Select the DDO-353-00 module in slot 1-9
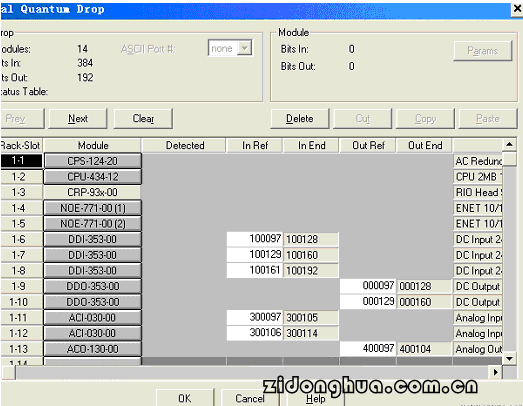The height and width of the screenshot is (406, 523). tap(93, 286)
